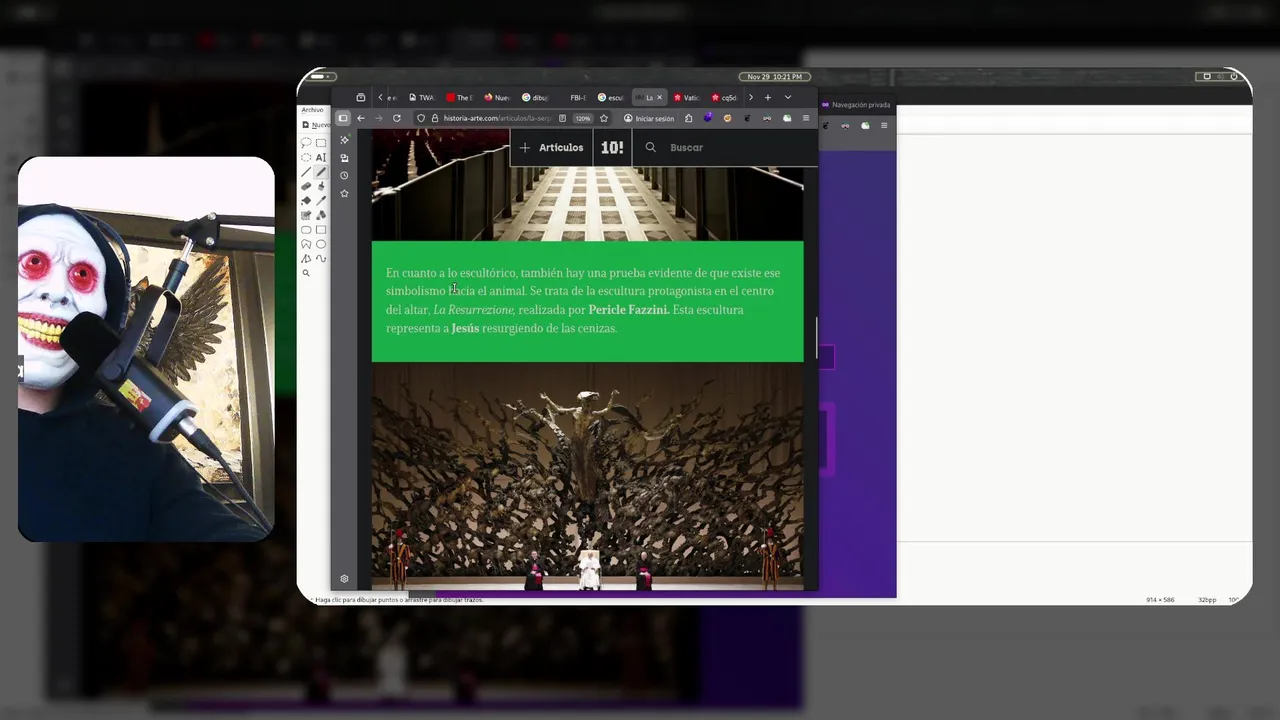
Task: Select the Ellipse shape tool
Action: [321, 244]
